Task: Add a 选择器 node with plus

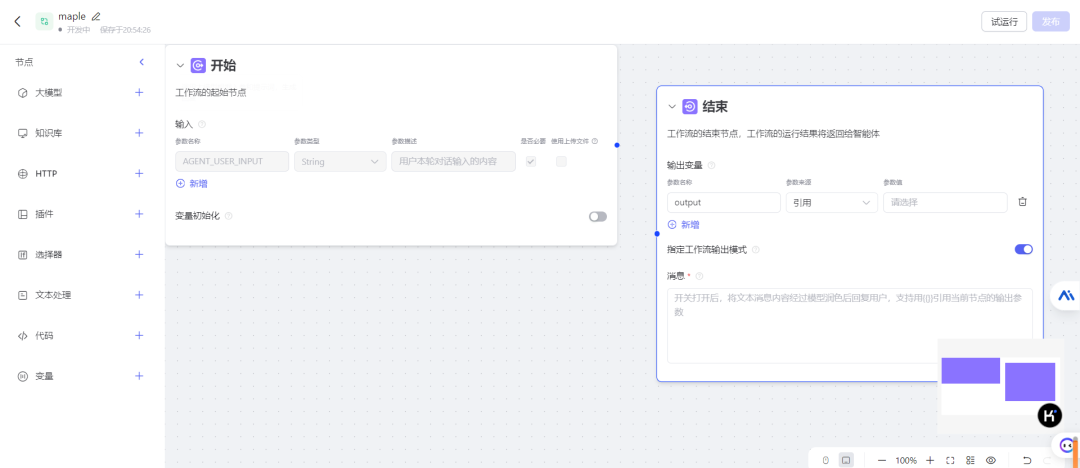Action: (139, 254)
